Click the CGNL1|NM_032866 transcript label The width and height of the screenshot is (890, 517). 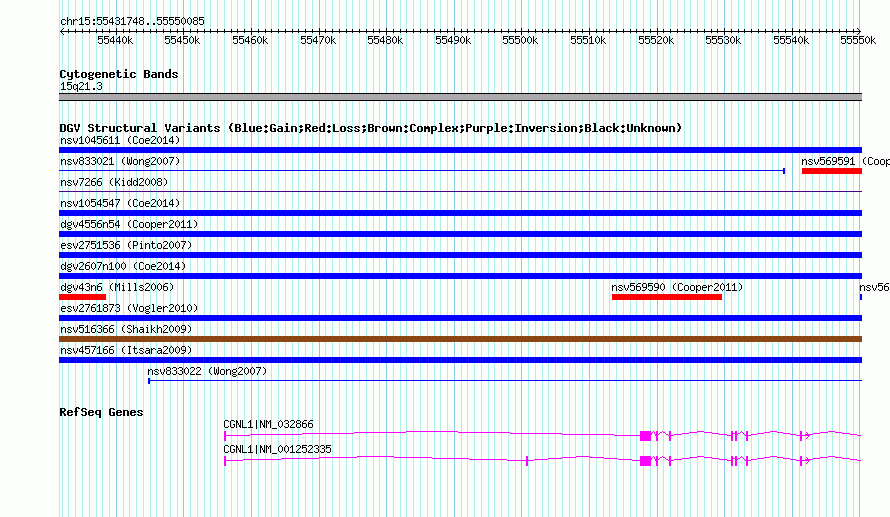click(268, 424)
